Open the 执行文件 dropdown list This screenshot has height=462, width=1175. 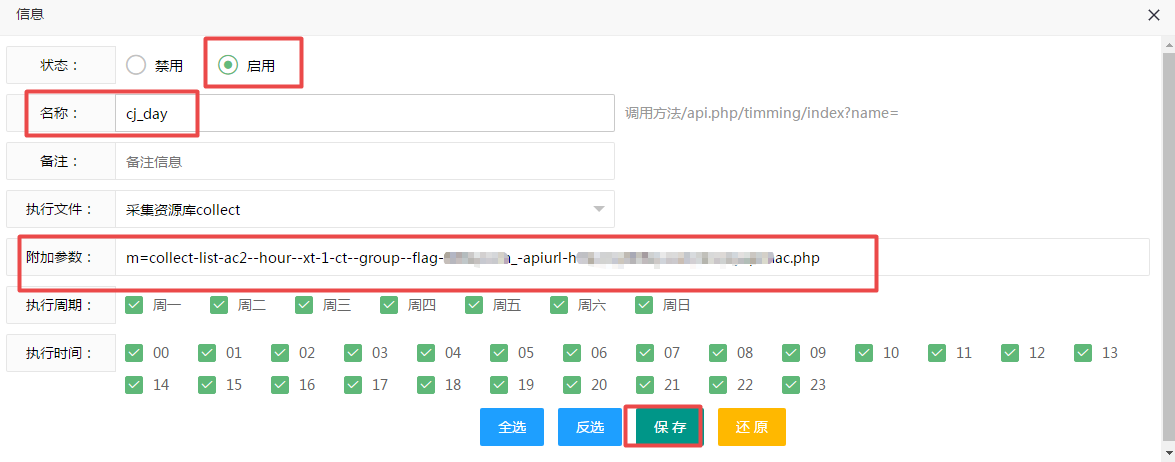(x=364, y=209)
